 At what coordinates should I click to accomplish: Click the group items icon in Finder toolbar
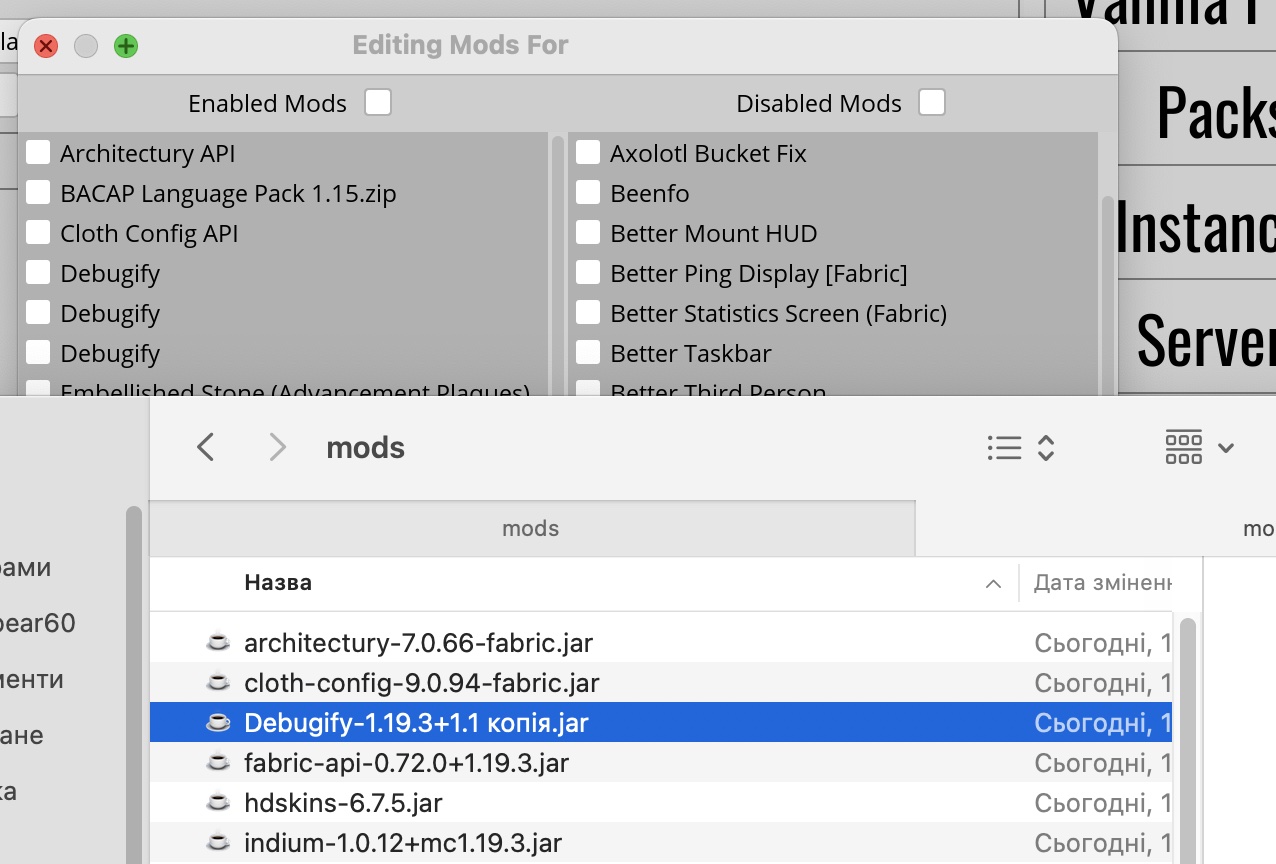pos(1184,447)
